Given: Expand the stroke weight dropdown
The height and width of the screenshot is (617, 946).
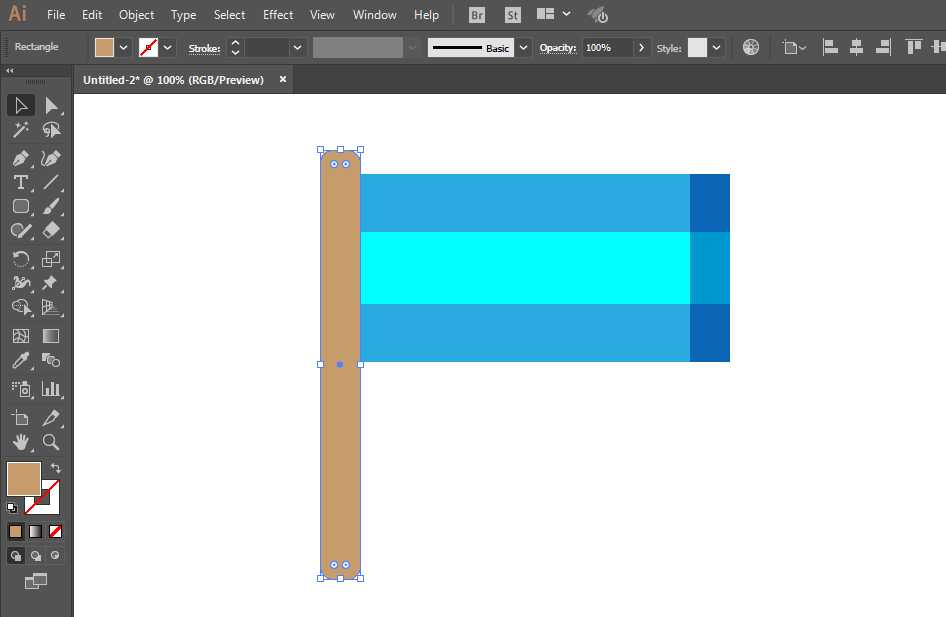Looking at the screenshot, I should point(297,47).
